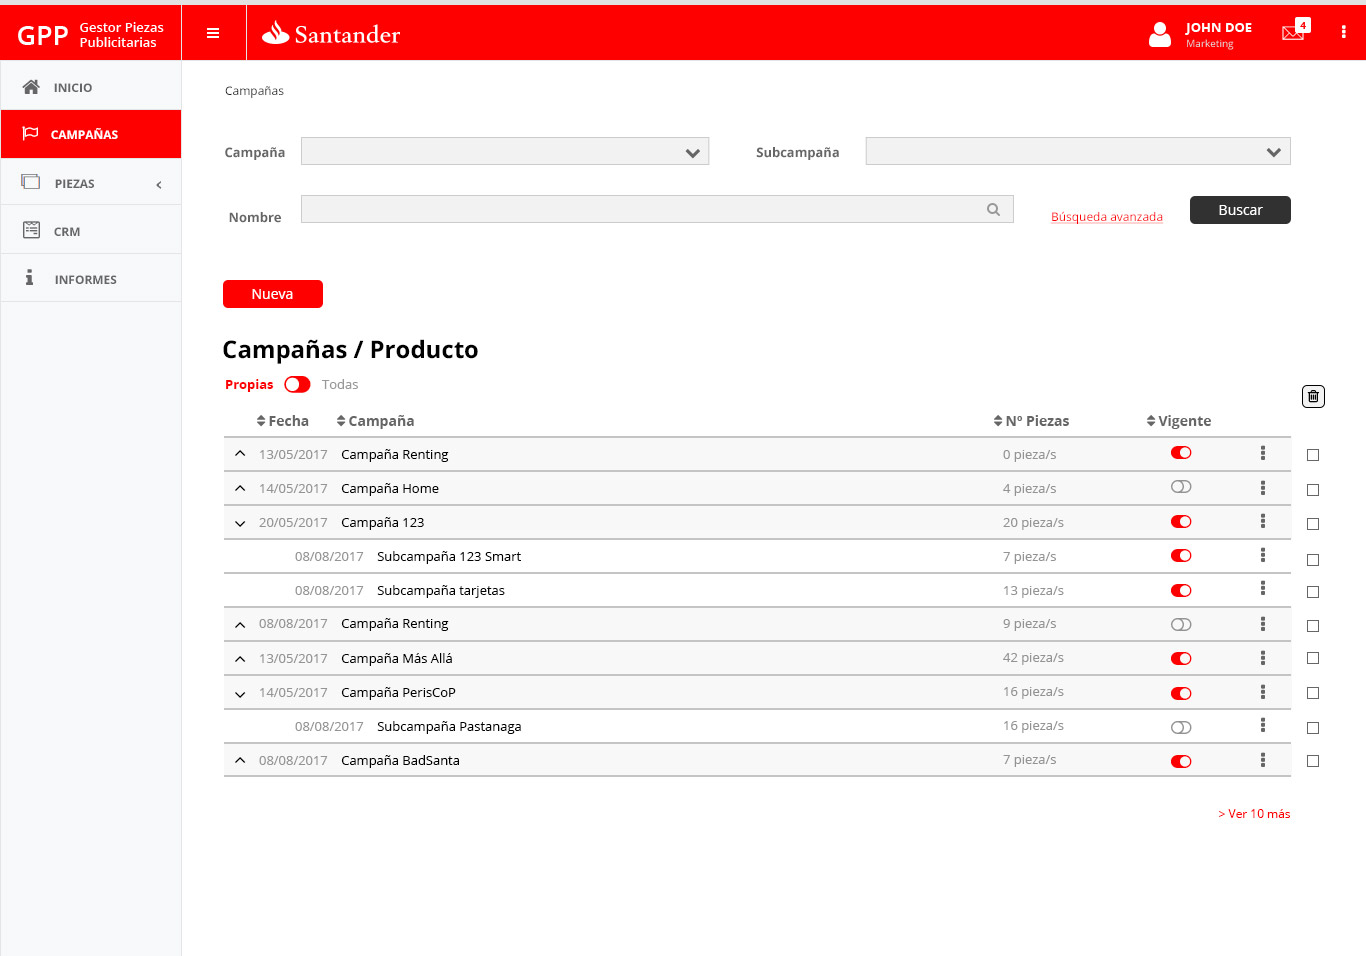Screen dimensions: 1366x956
Task: Click the GPP Gestor Piezas Publicitarias logo
Action: coord(91,35)
